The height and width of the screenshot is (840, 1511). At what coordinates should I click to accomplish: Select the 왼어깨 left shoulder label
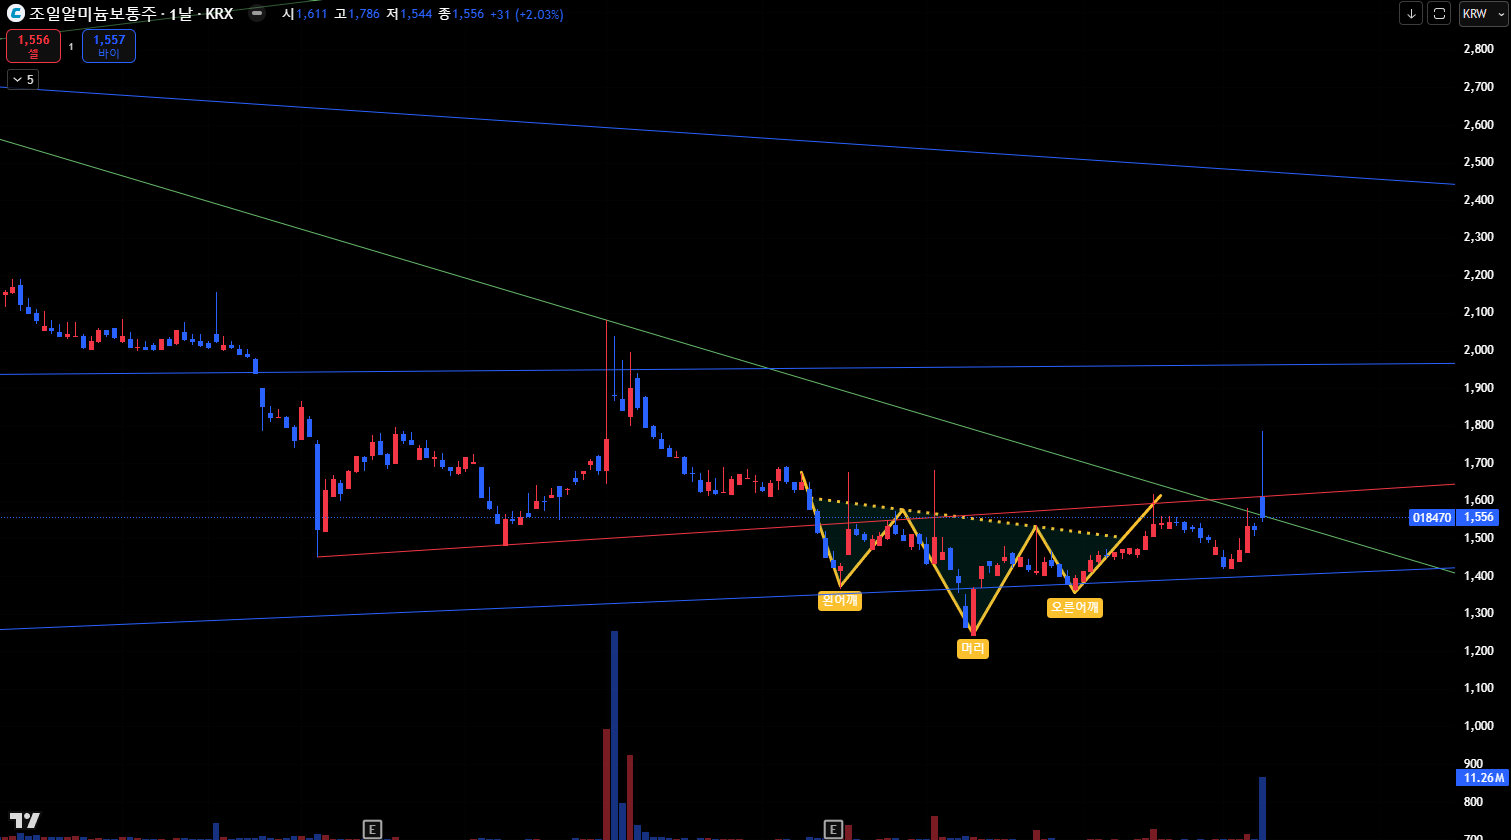point(839,601)
